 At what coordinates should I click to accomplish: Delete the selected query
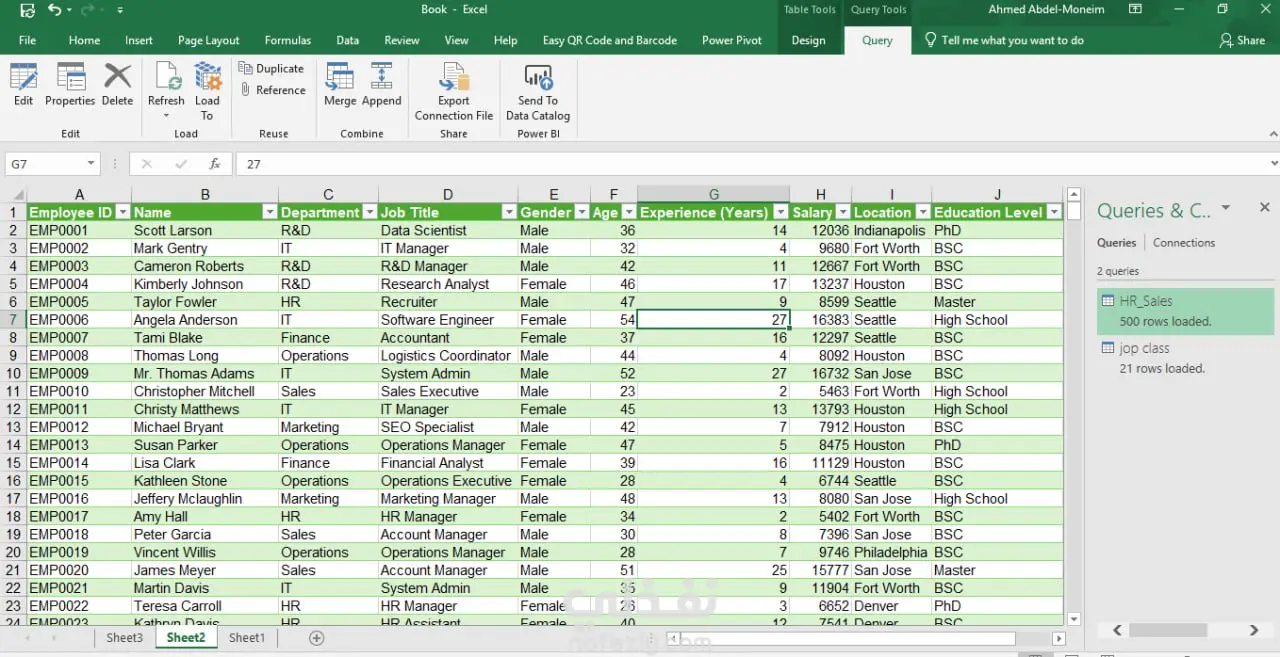click(x=117, y=84)
